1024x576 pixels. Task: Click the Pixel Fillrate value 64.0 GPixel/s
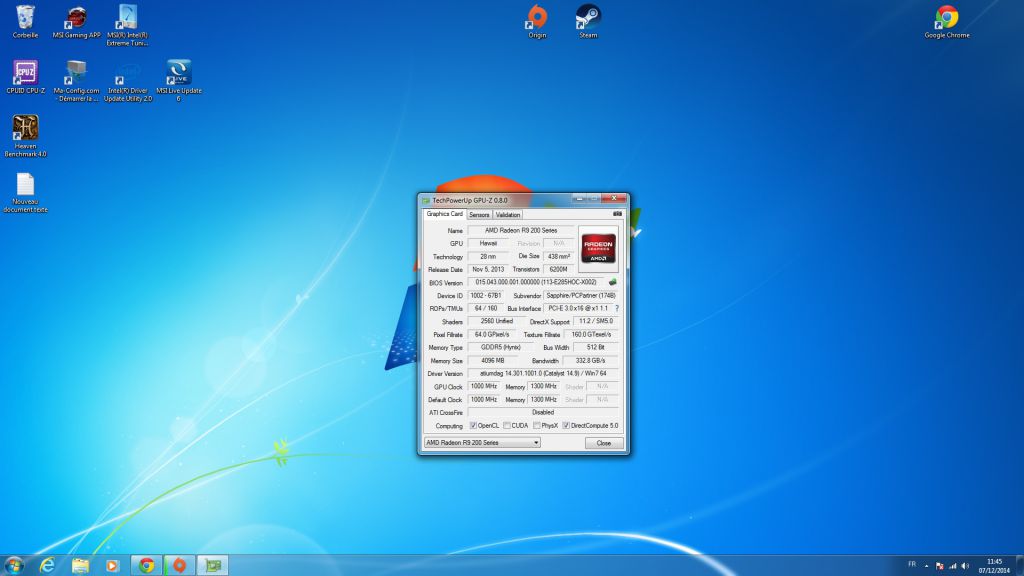[492, 334]
